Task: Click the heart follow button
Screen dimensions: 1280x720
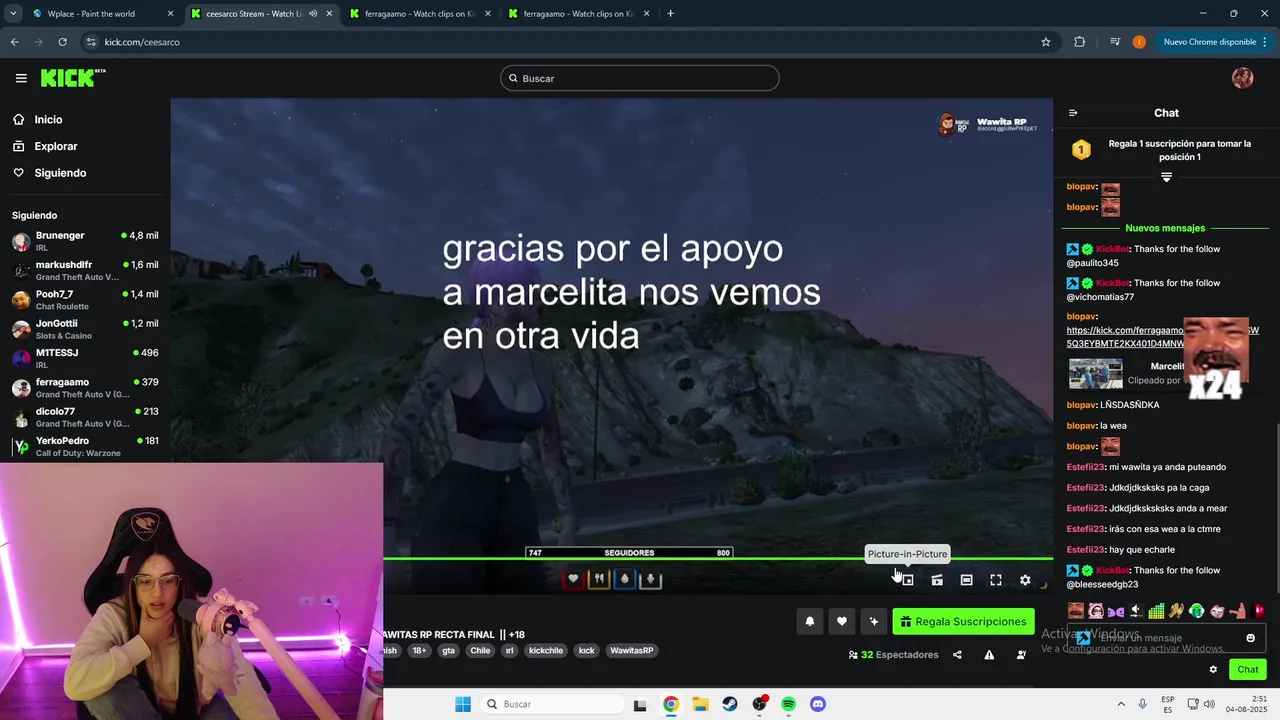Action: (842, 622)
